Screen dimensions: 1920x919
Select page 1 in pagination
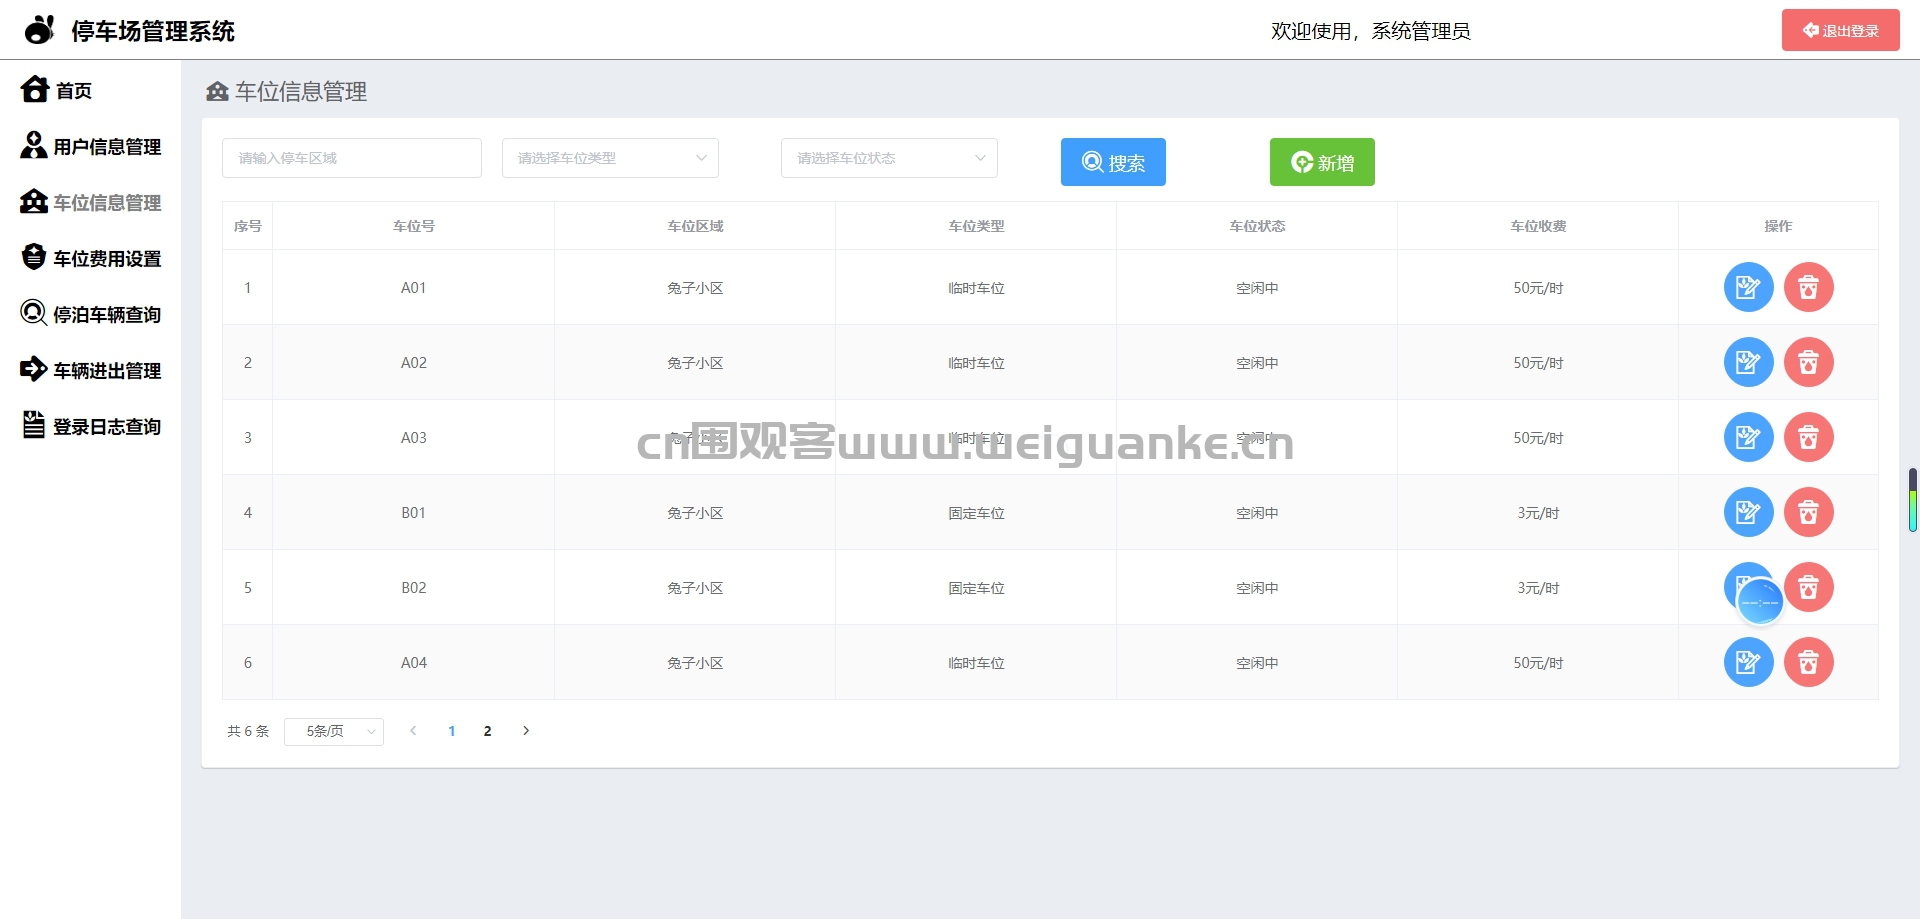452,731
